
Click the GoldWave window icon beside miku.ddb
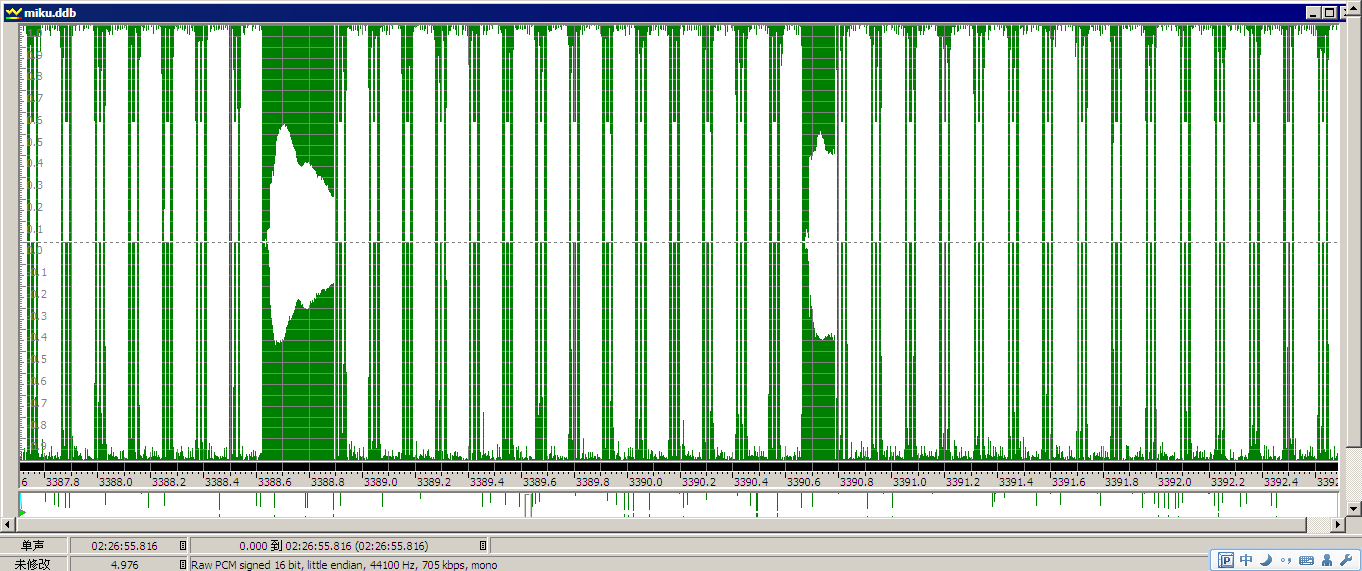[12, 12]
